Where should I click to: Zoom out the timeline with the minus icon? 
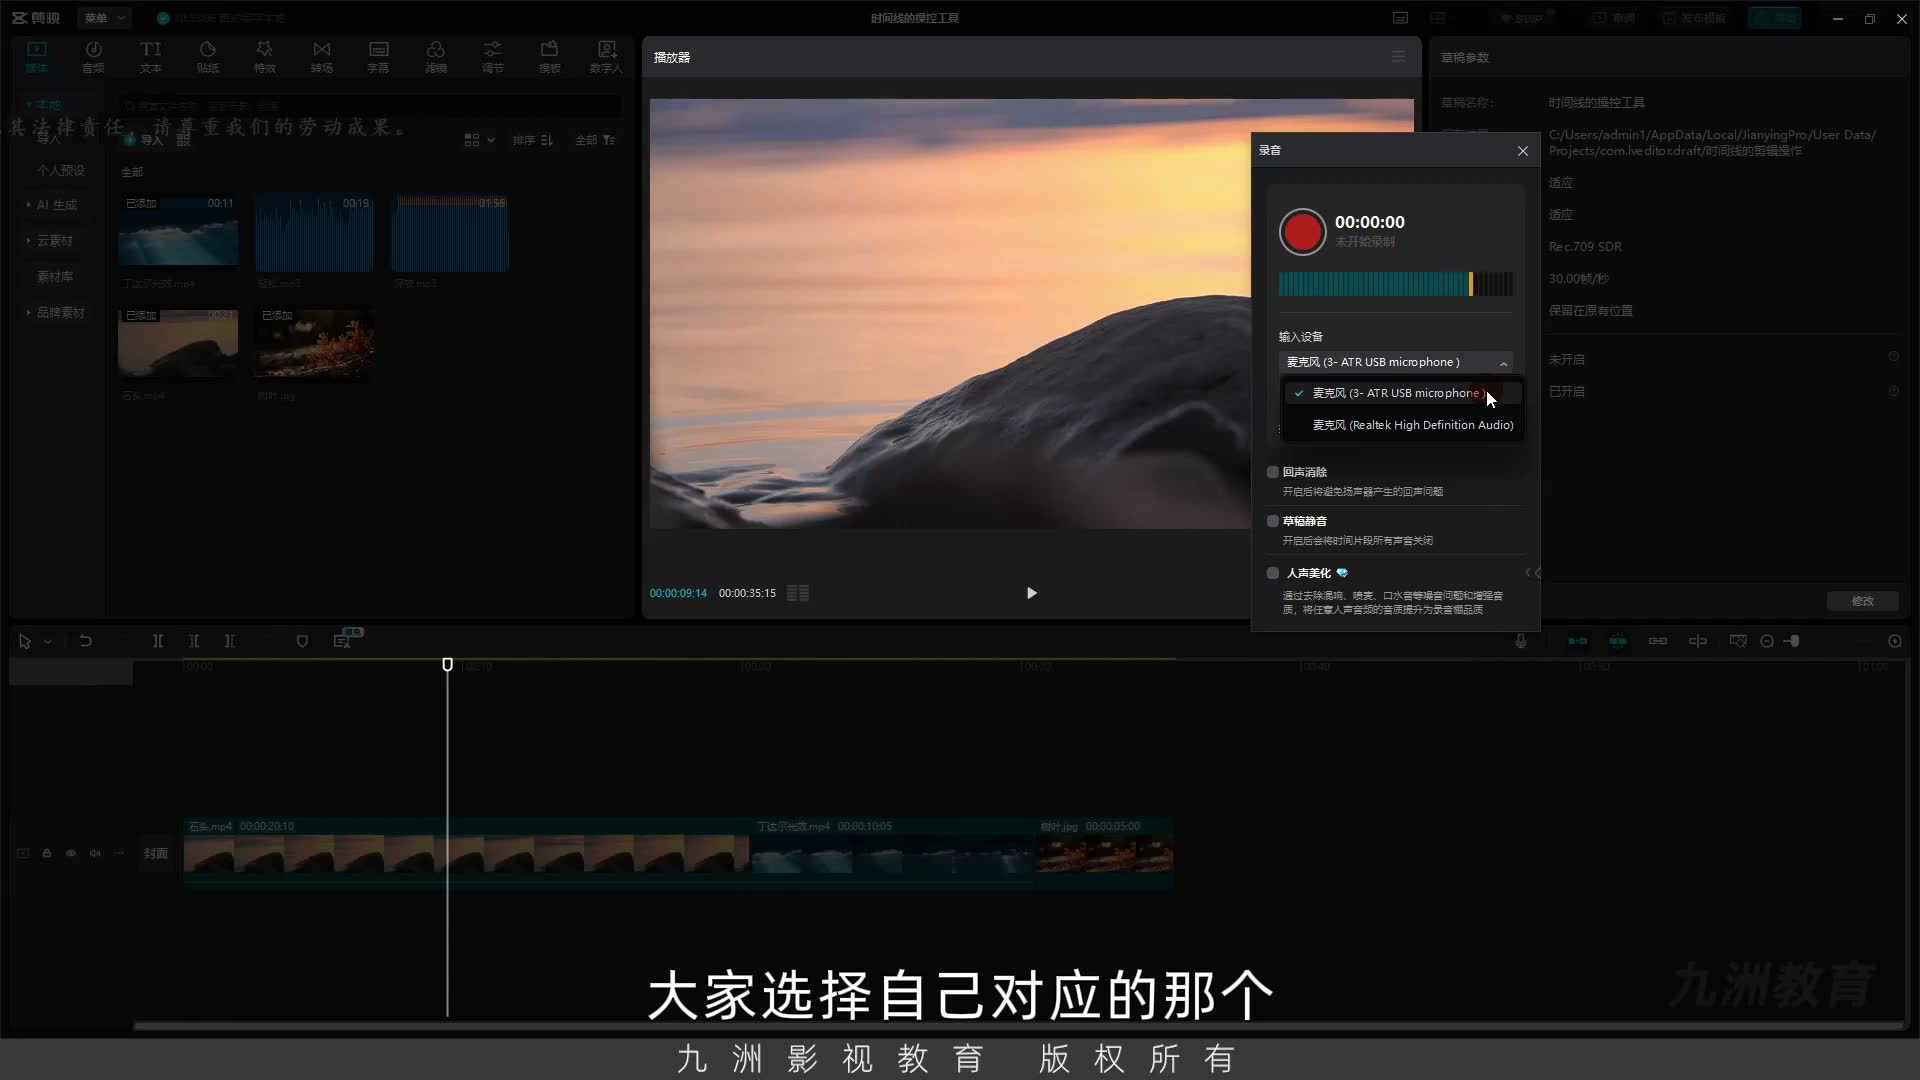point(1767,641)
